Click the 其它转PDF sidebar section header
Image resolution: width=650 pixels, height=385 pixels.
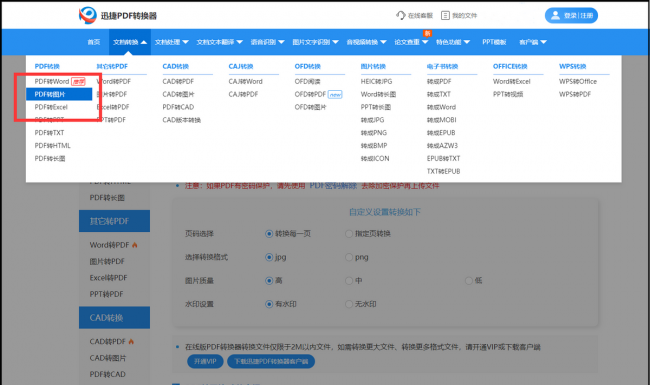pos(114,221)
